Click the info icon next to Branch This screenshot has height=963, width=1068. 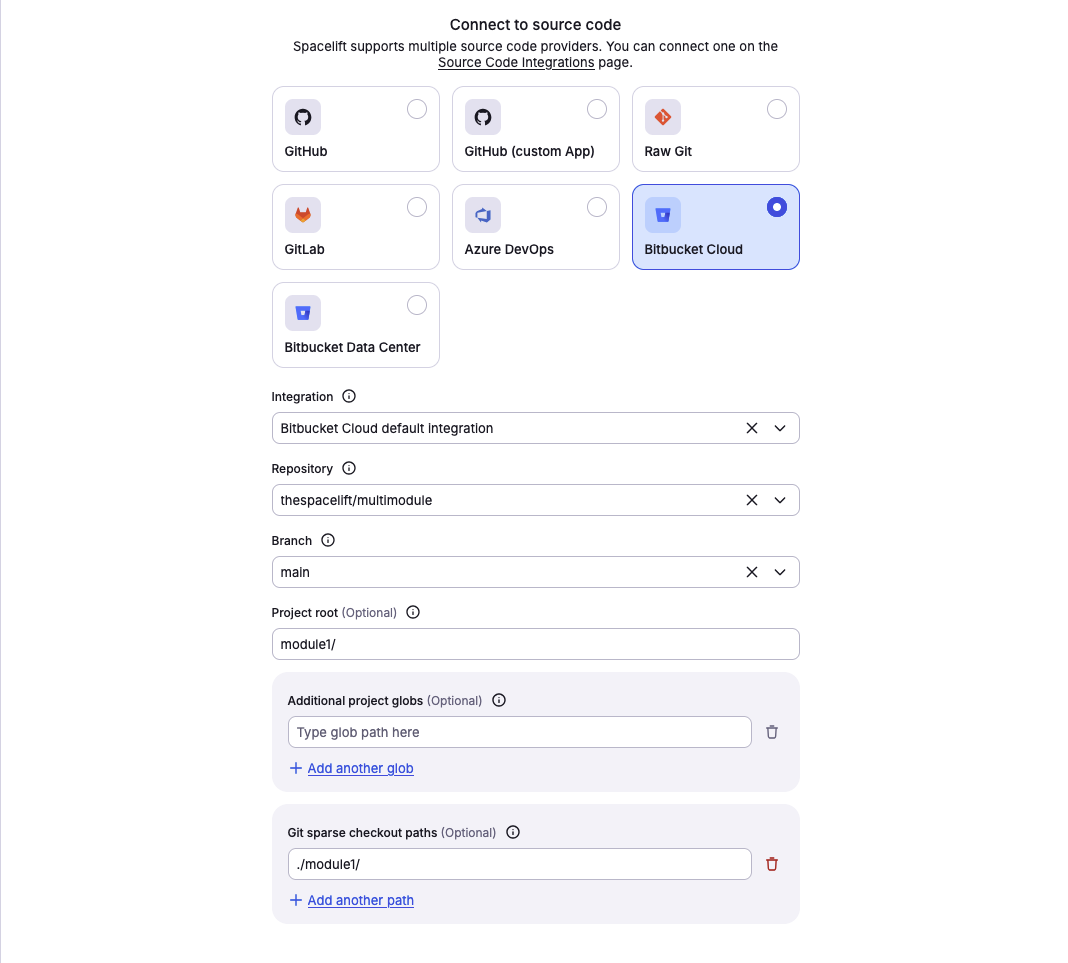(328, 541)
